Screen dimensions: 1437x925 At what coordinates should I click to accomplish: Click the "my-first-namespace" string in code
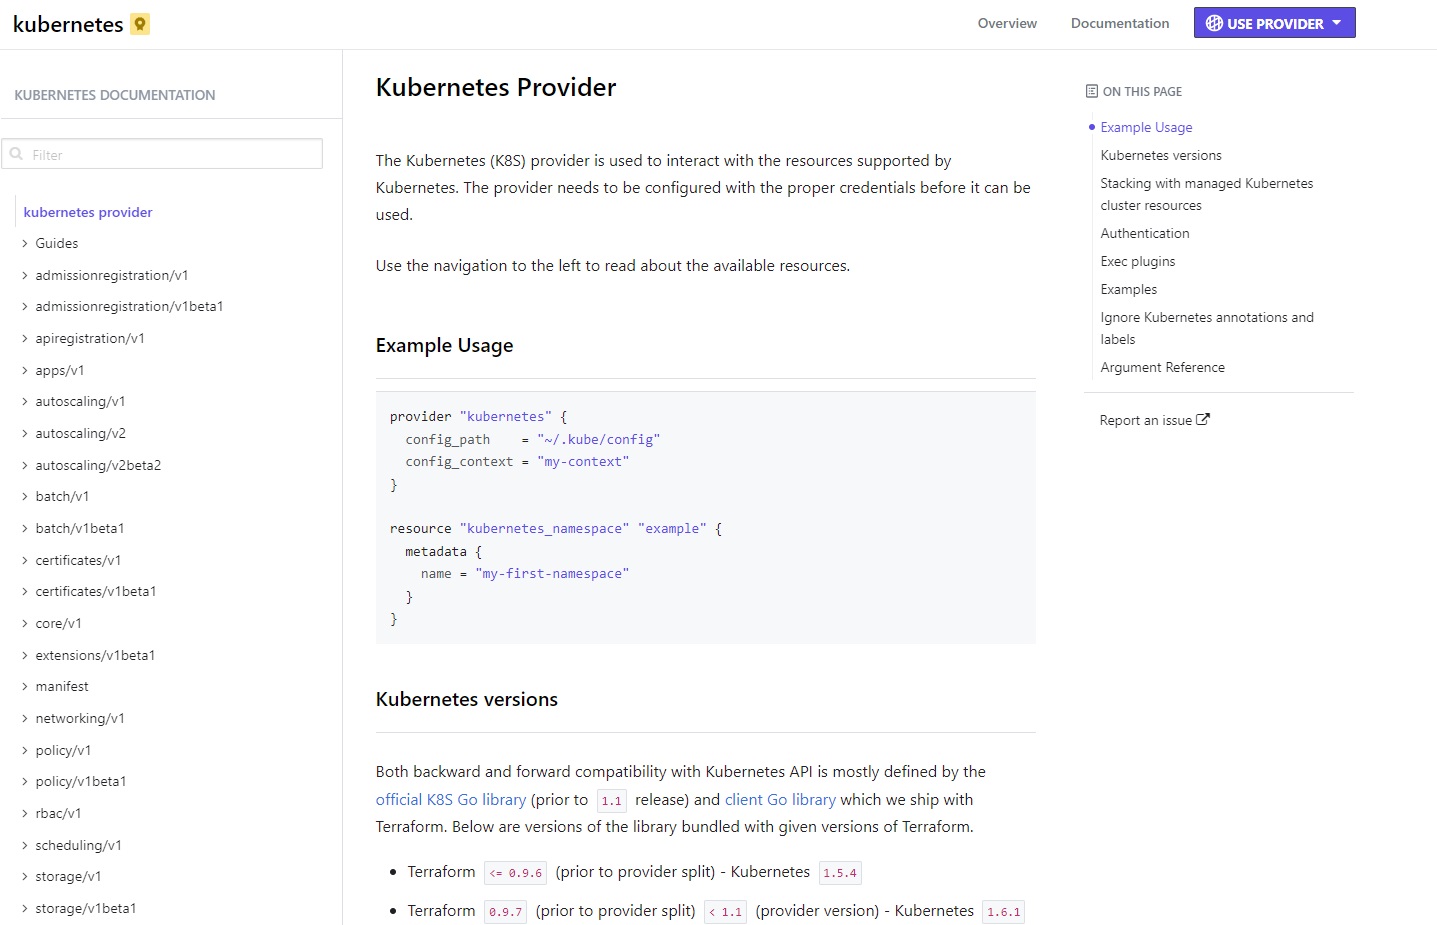[x=552, y=573]
